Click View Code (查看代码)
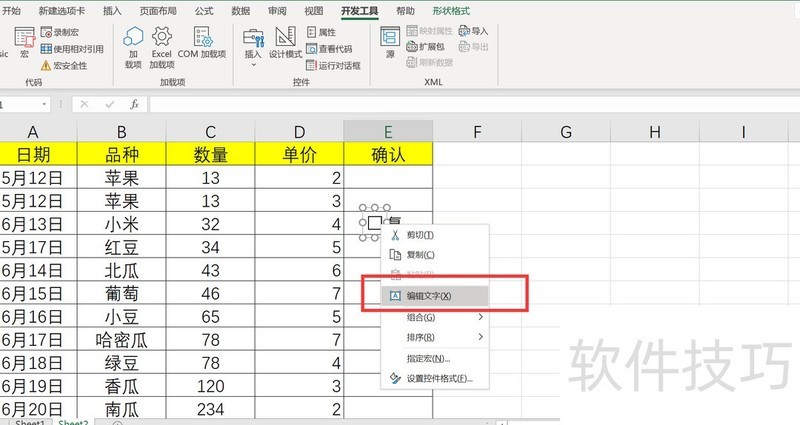Viewport: 800px width, 425px height. [x=330, y=49]
